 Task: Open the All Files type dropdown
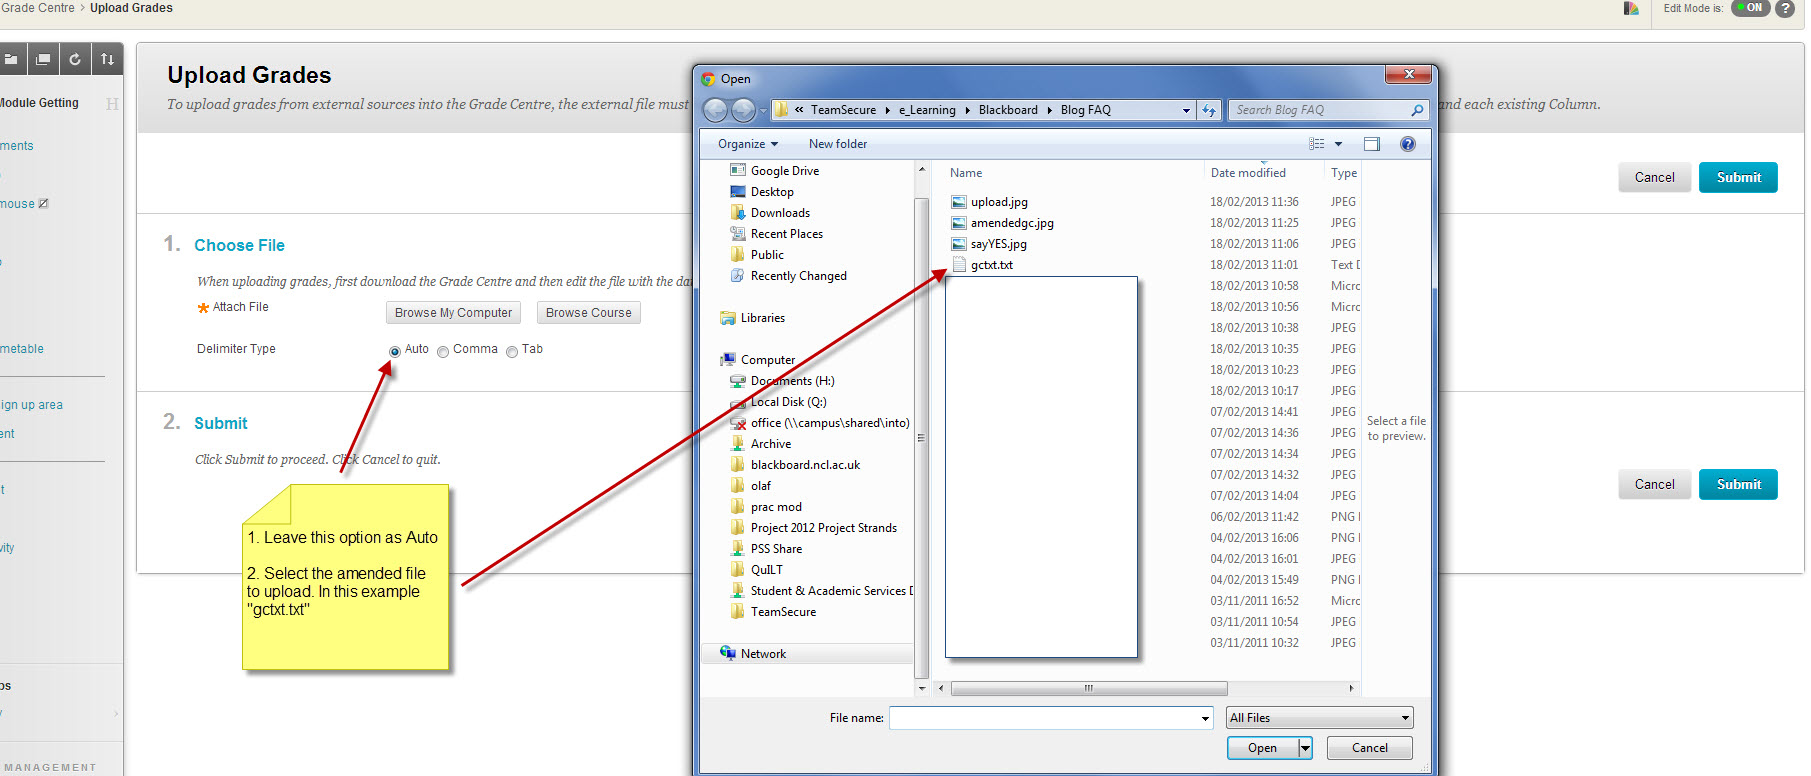click(x=1319, y=718)
